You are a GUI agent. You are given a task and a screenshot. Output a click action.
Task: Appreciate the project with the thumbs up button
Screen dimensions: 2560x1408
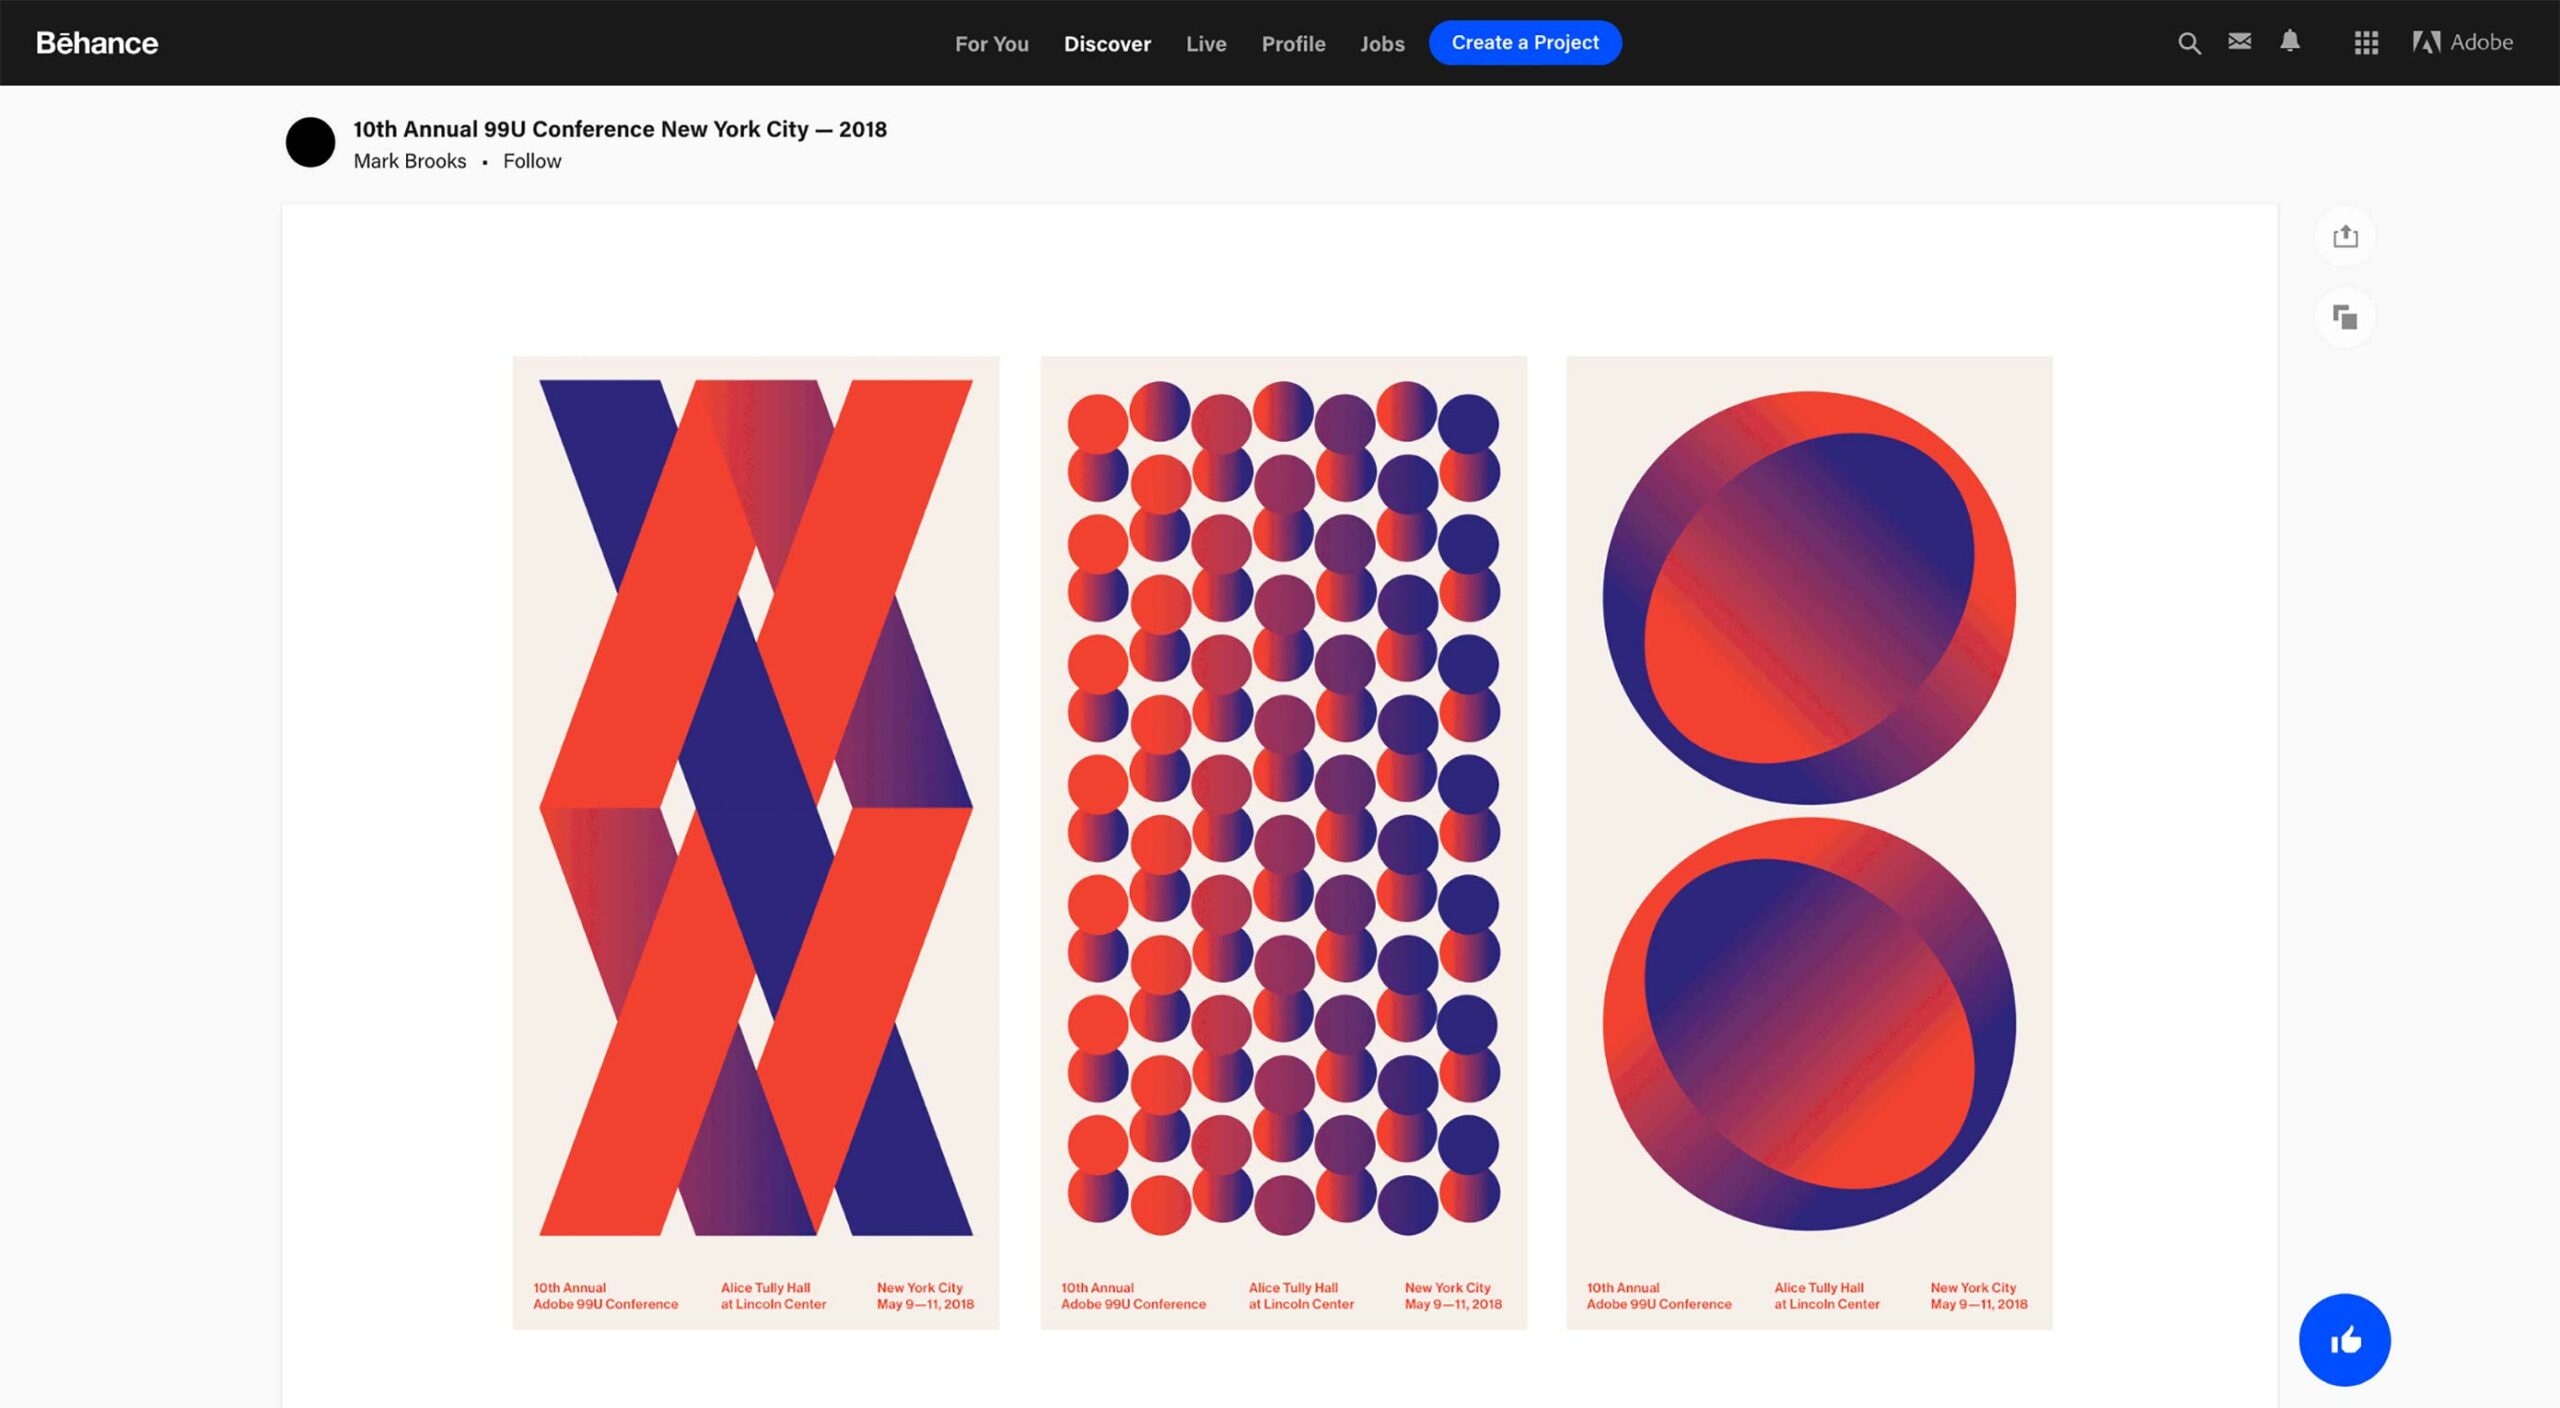(2344, 1339)
